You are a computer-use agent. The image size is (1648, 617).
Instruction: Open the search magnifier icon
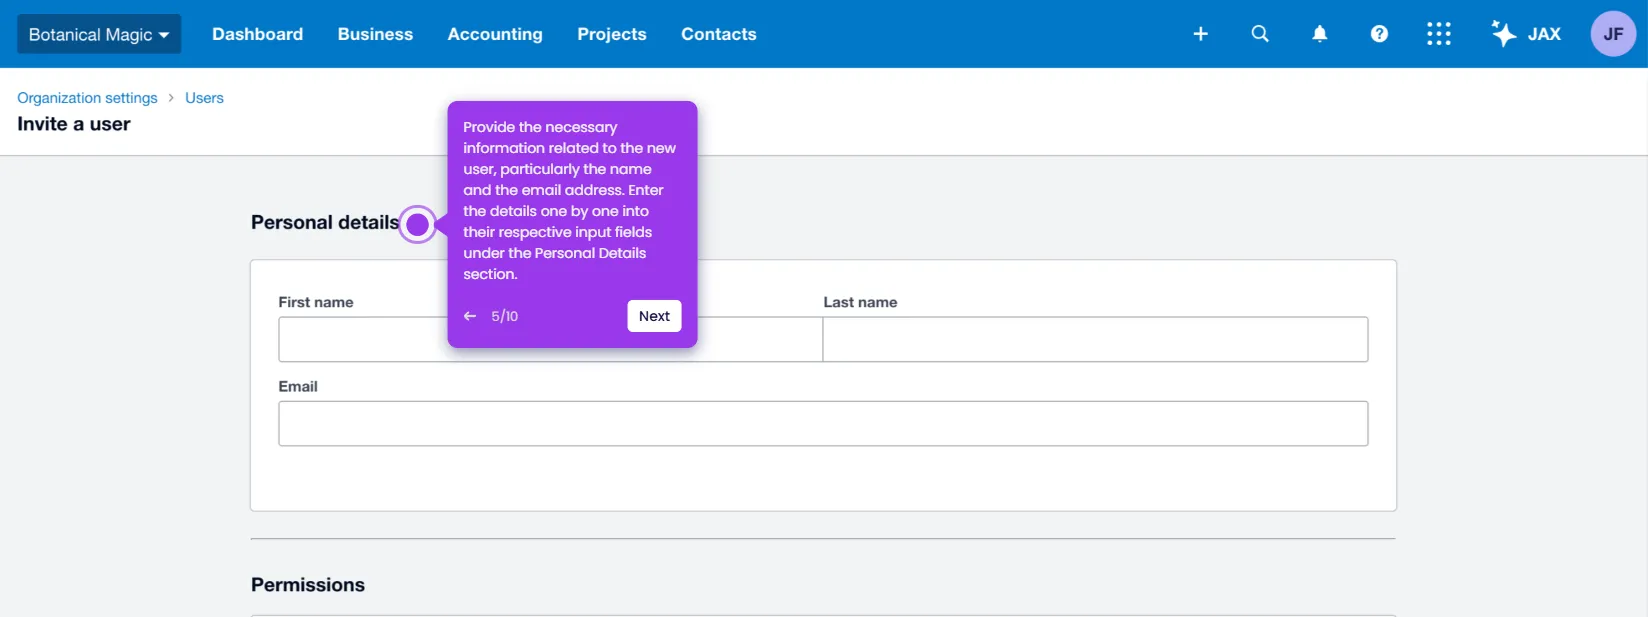click(x=1260, y=34)
